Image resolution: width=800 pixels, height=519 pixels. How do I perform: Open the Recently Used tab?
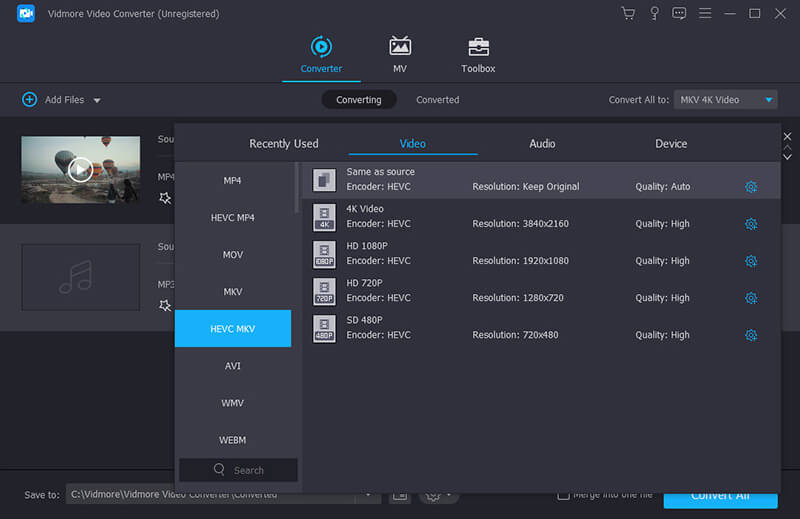click(284, 144)
